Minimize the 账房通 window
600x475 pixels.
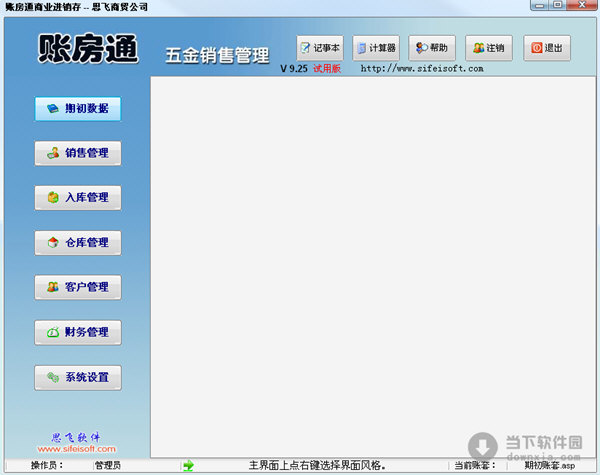540,5
